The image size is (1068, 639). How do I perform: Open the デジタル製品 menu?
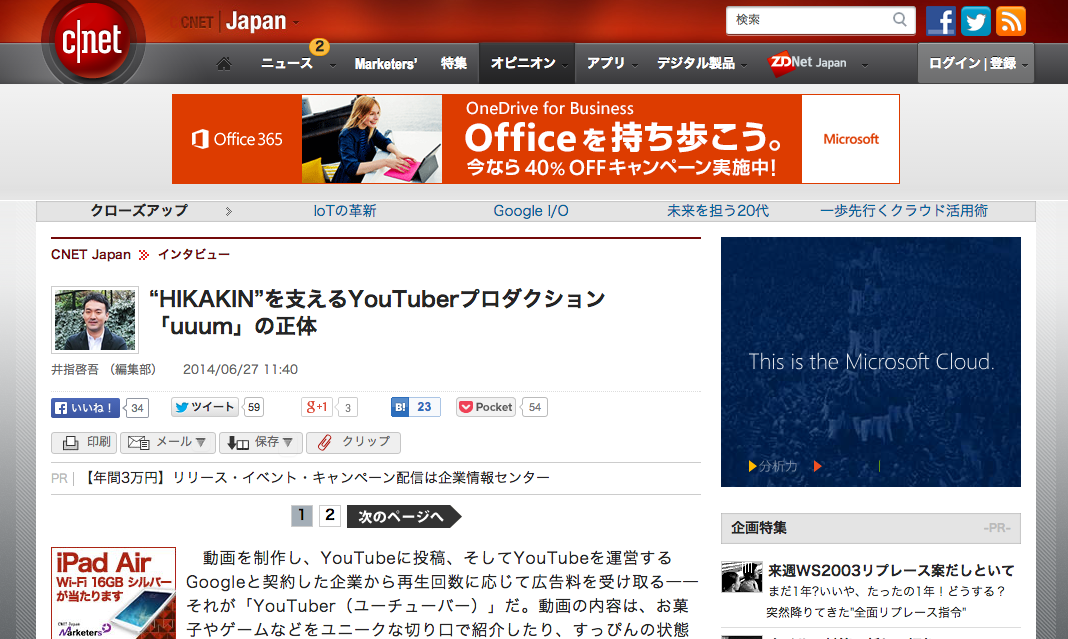click(695, 63)
